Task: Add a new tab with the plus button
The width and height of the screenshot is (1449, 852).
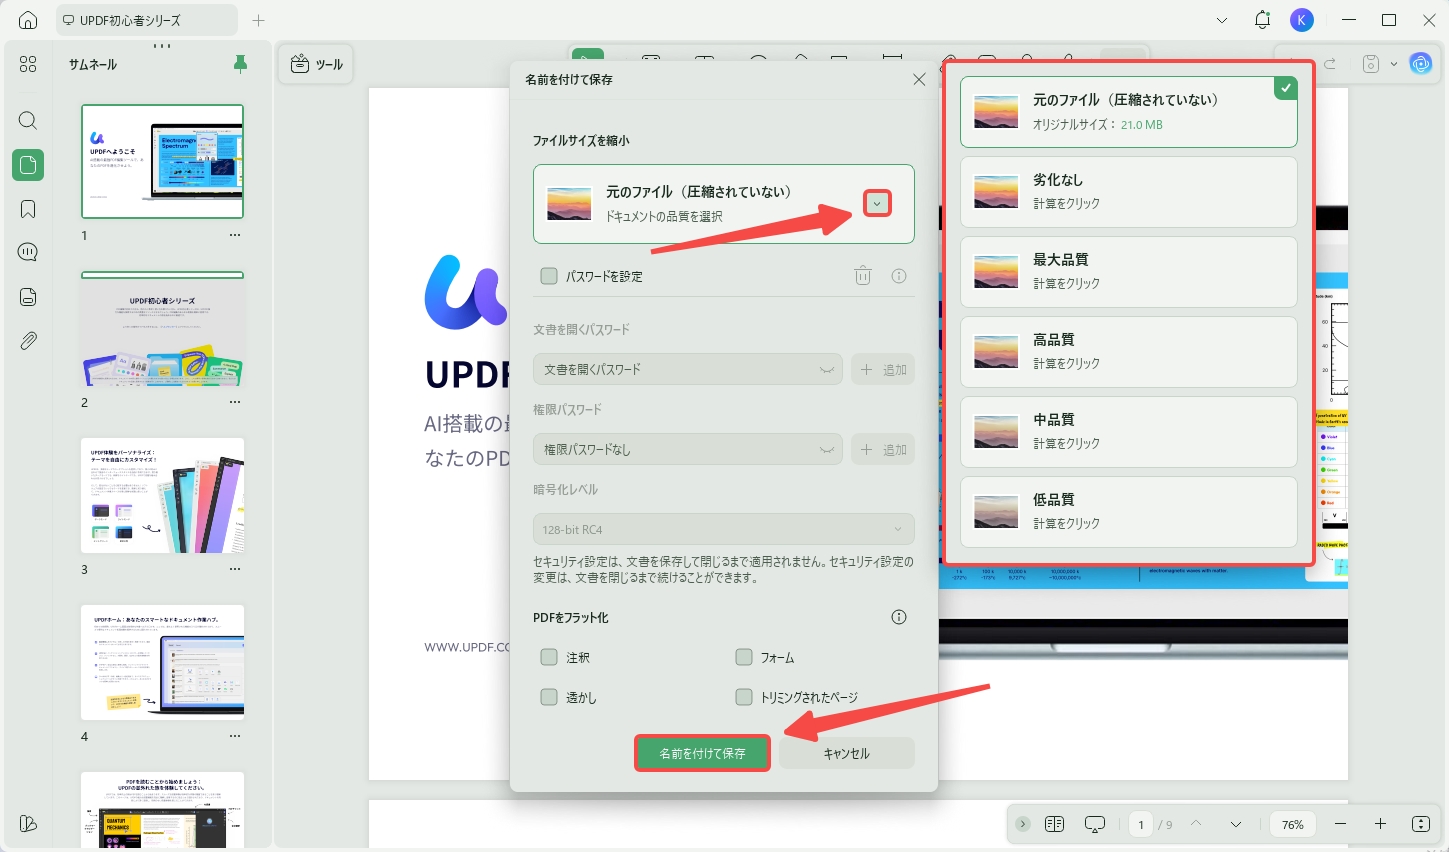Action: 259,20
